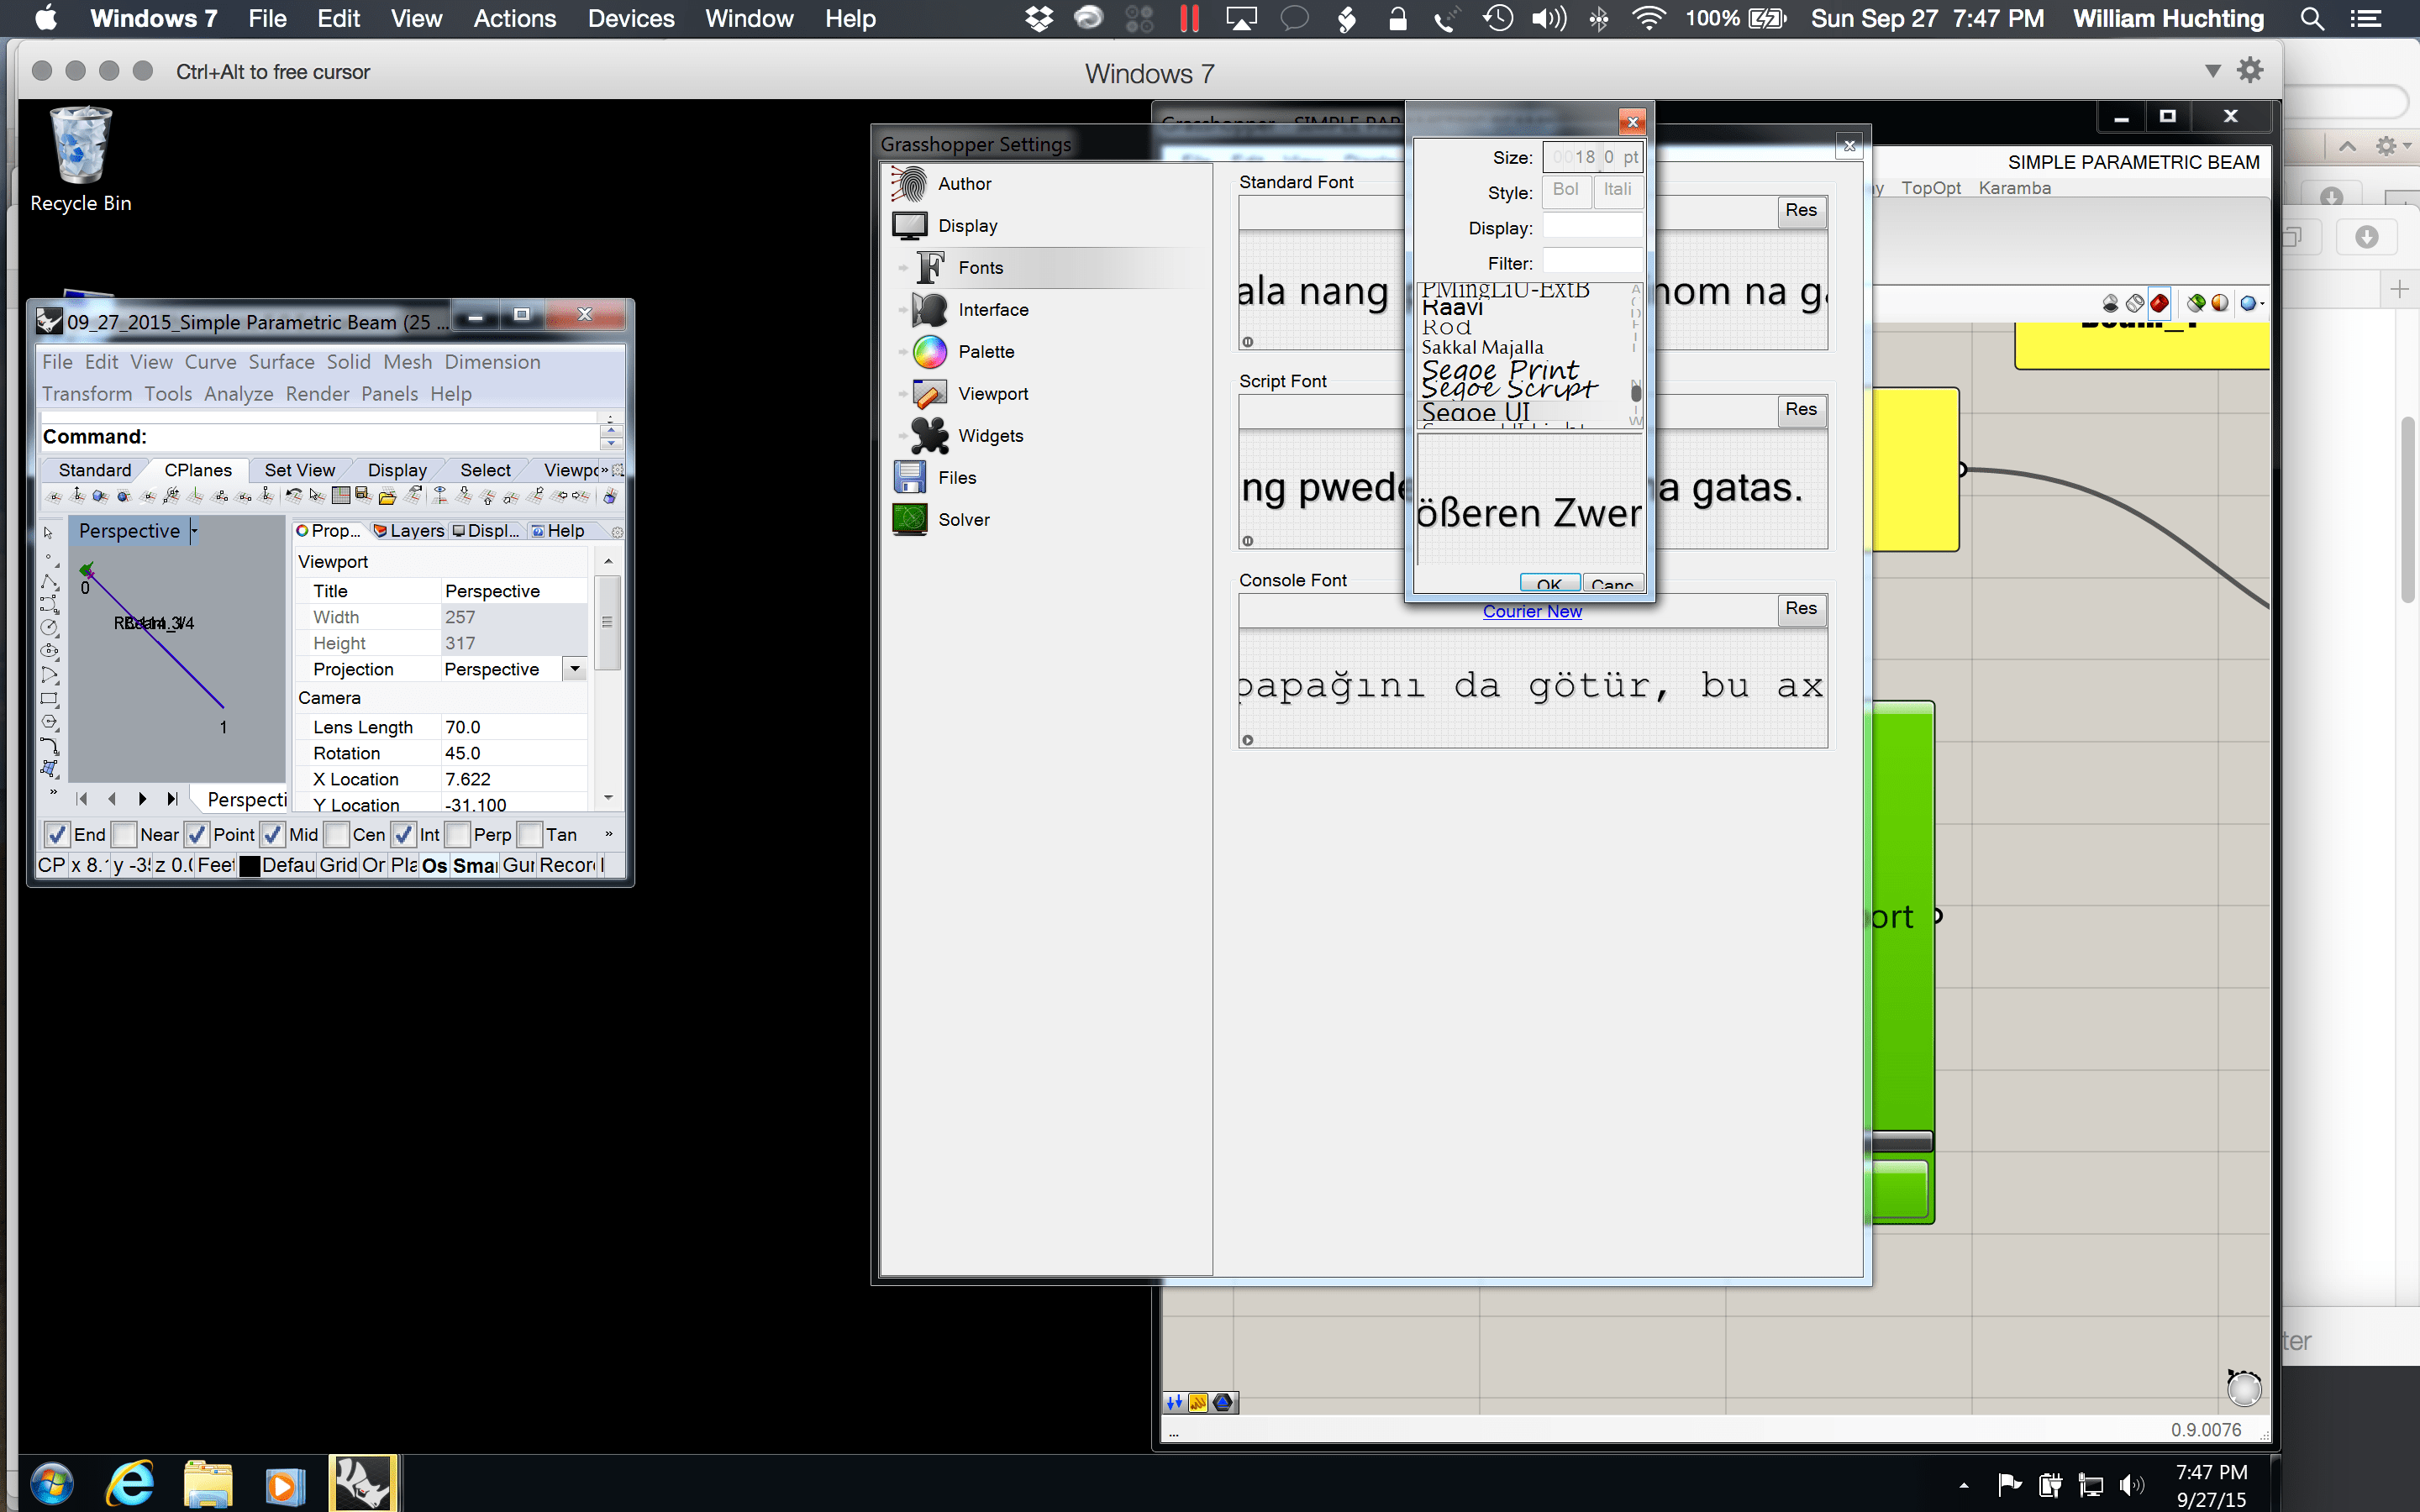Viewport: 2420px width, 1512px height.
Task: Open the Analyze menu in Rhino
Action: (238, 395)
